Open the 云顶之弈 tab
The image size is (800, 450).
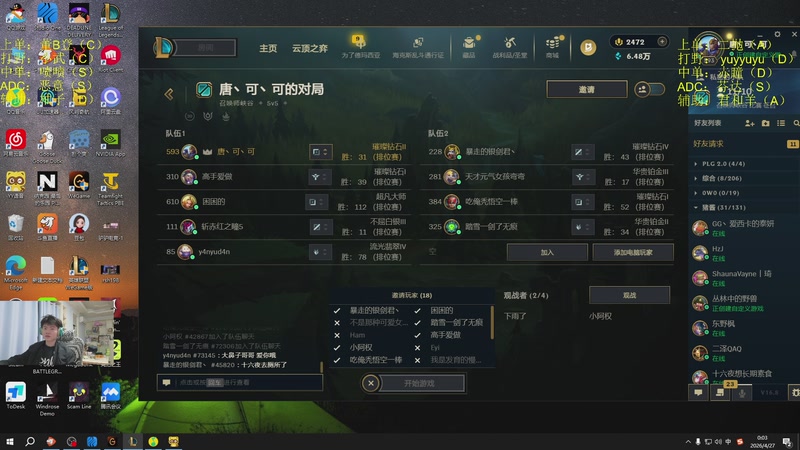tap(310, 48)
